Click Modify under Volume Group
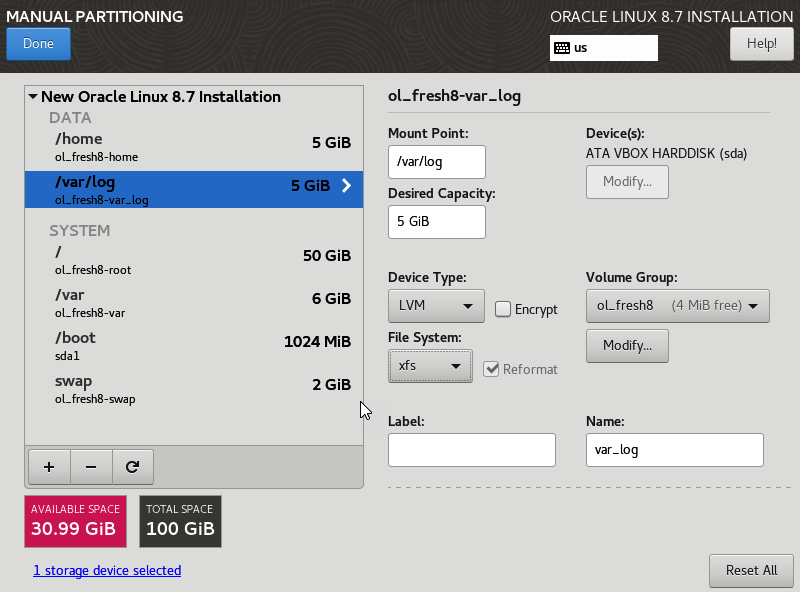 627,346
